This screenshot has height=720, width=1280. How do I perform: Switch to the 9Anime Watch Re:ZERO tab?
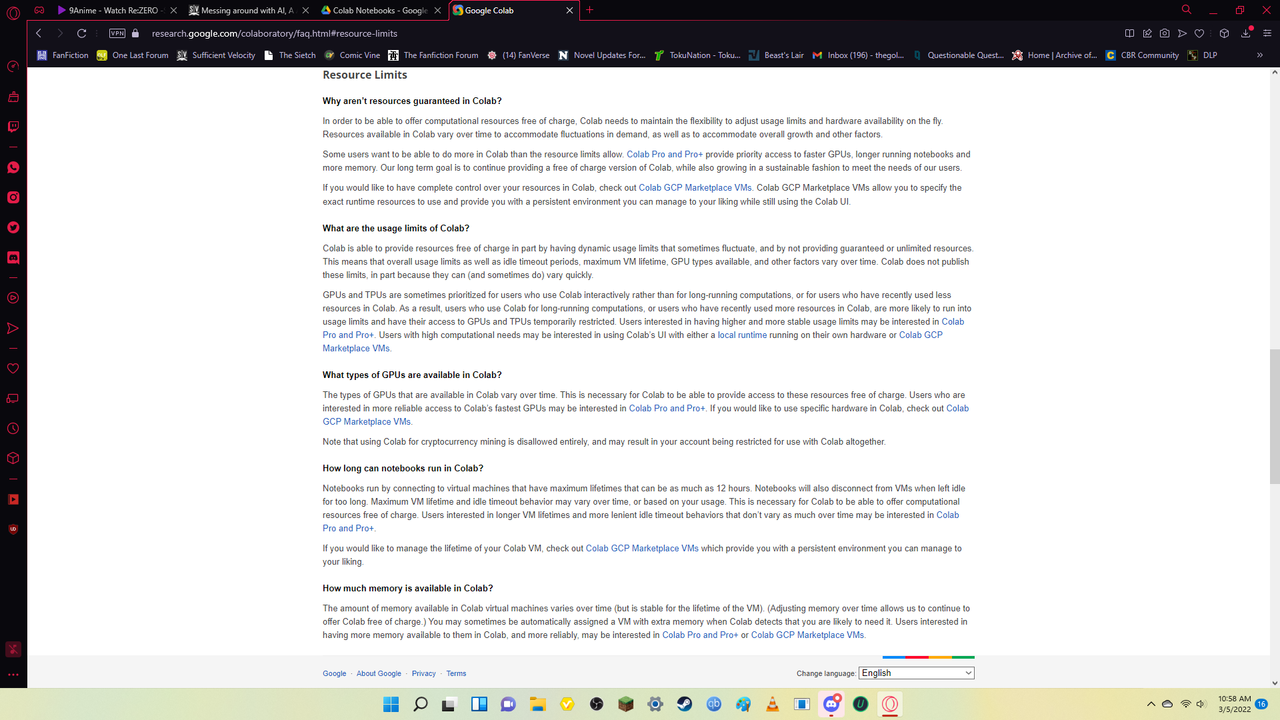(116, 10)
